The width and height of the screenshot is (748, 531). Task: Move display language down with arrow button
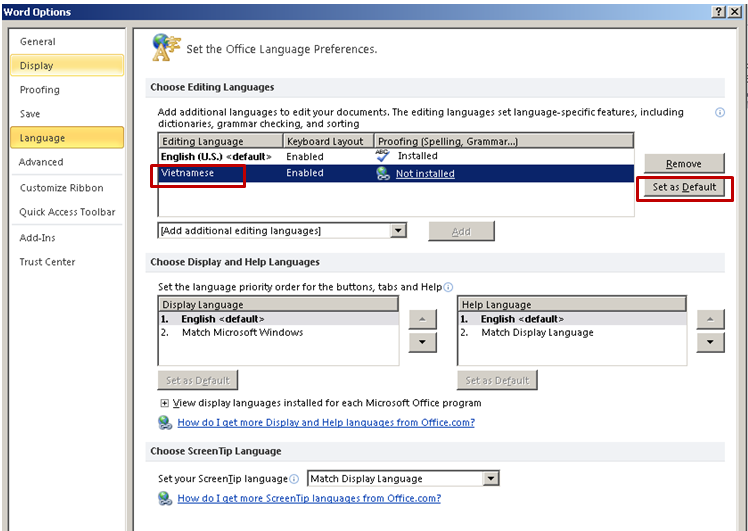coord(423,342)
